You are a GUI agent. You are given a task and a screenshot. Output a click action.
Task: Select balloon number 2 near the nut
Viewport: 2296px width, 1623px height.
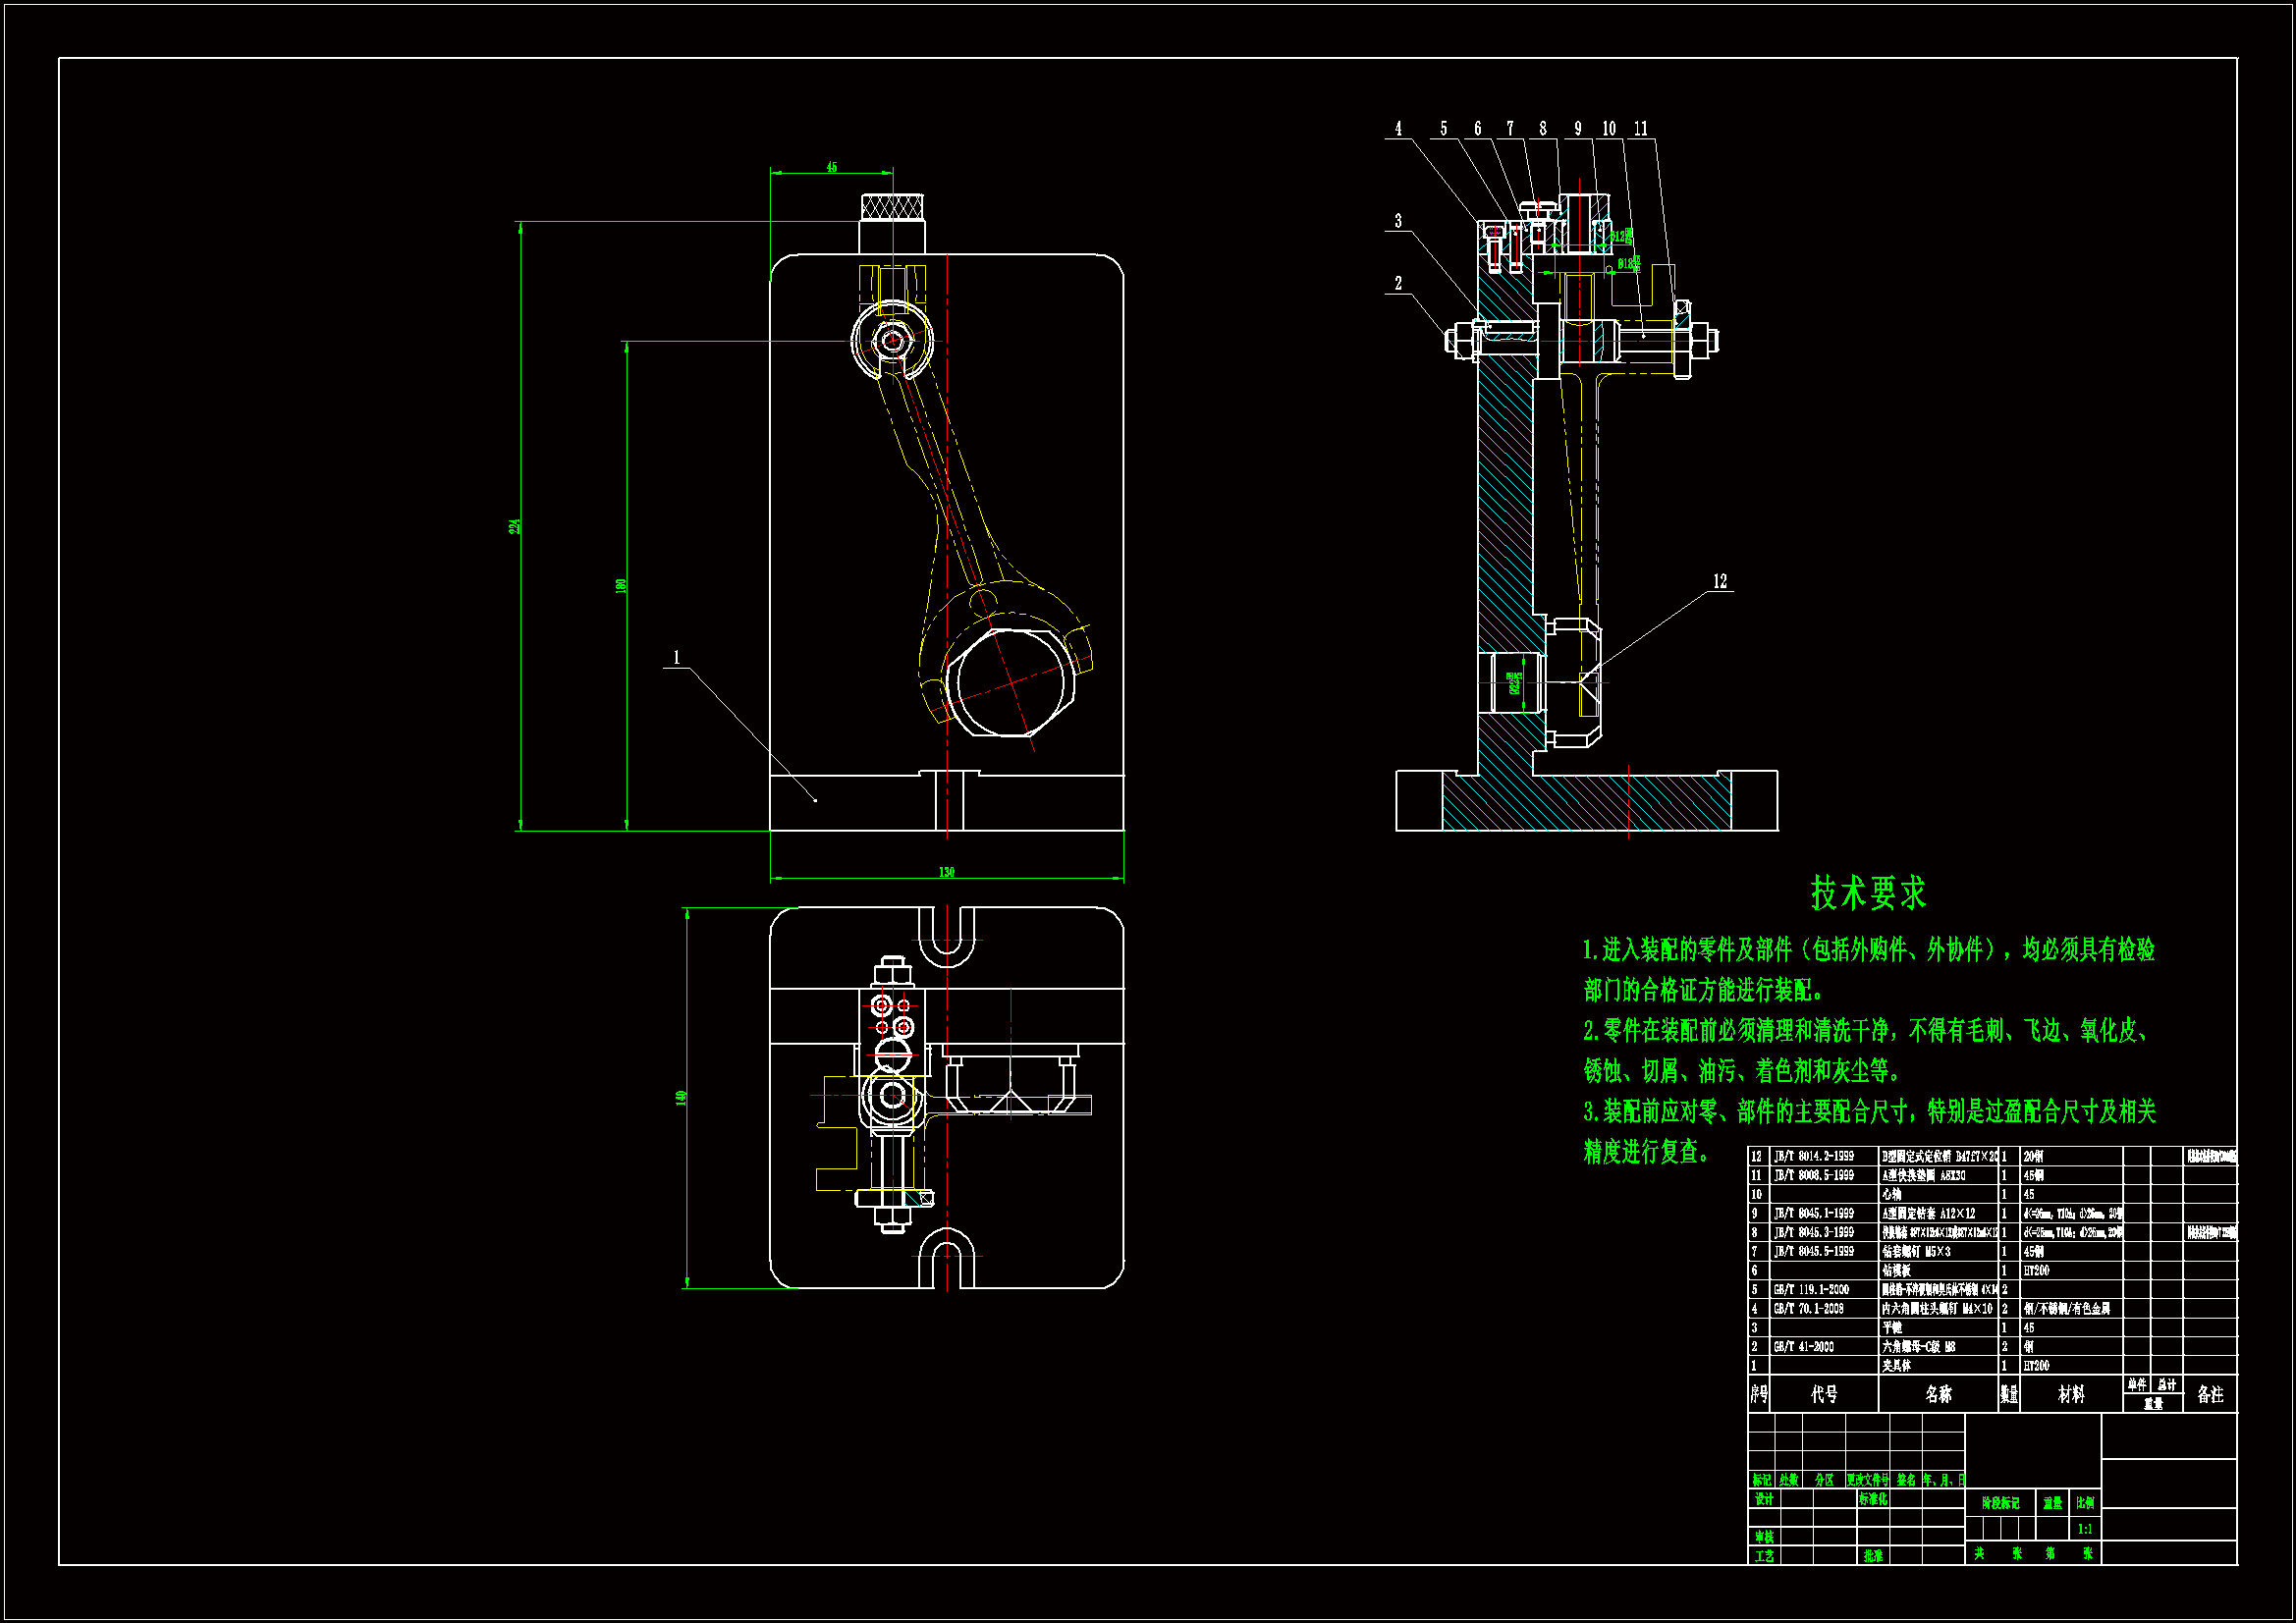(x=1398, y=284)
